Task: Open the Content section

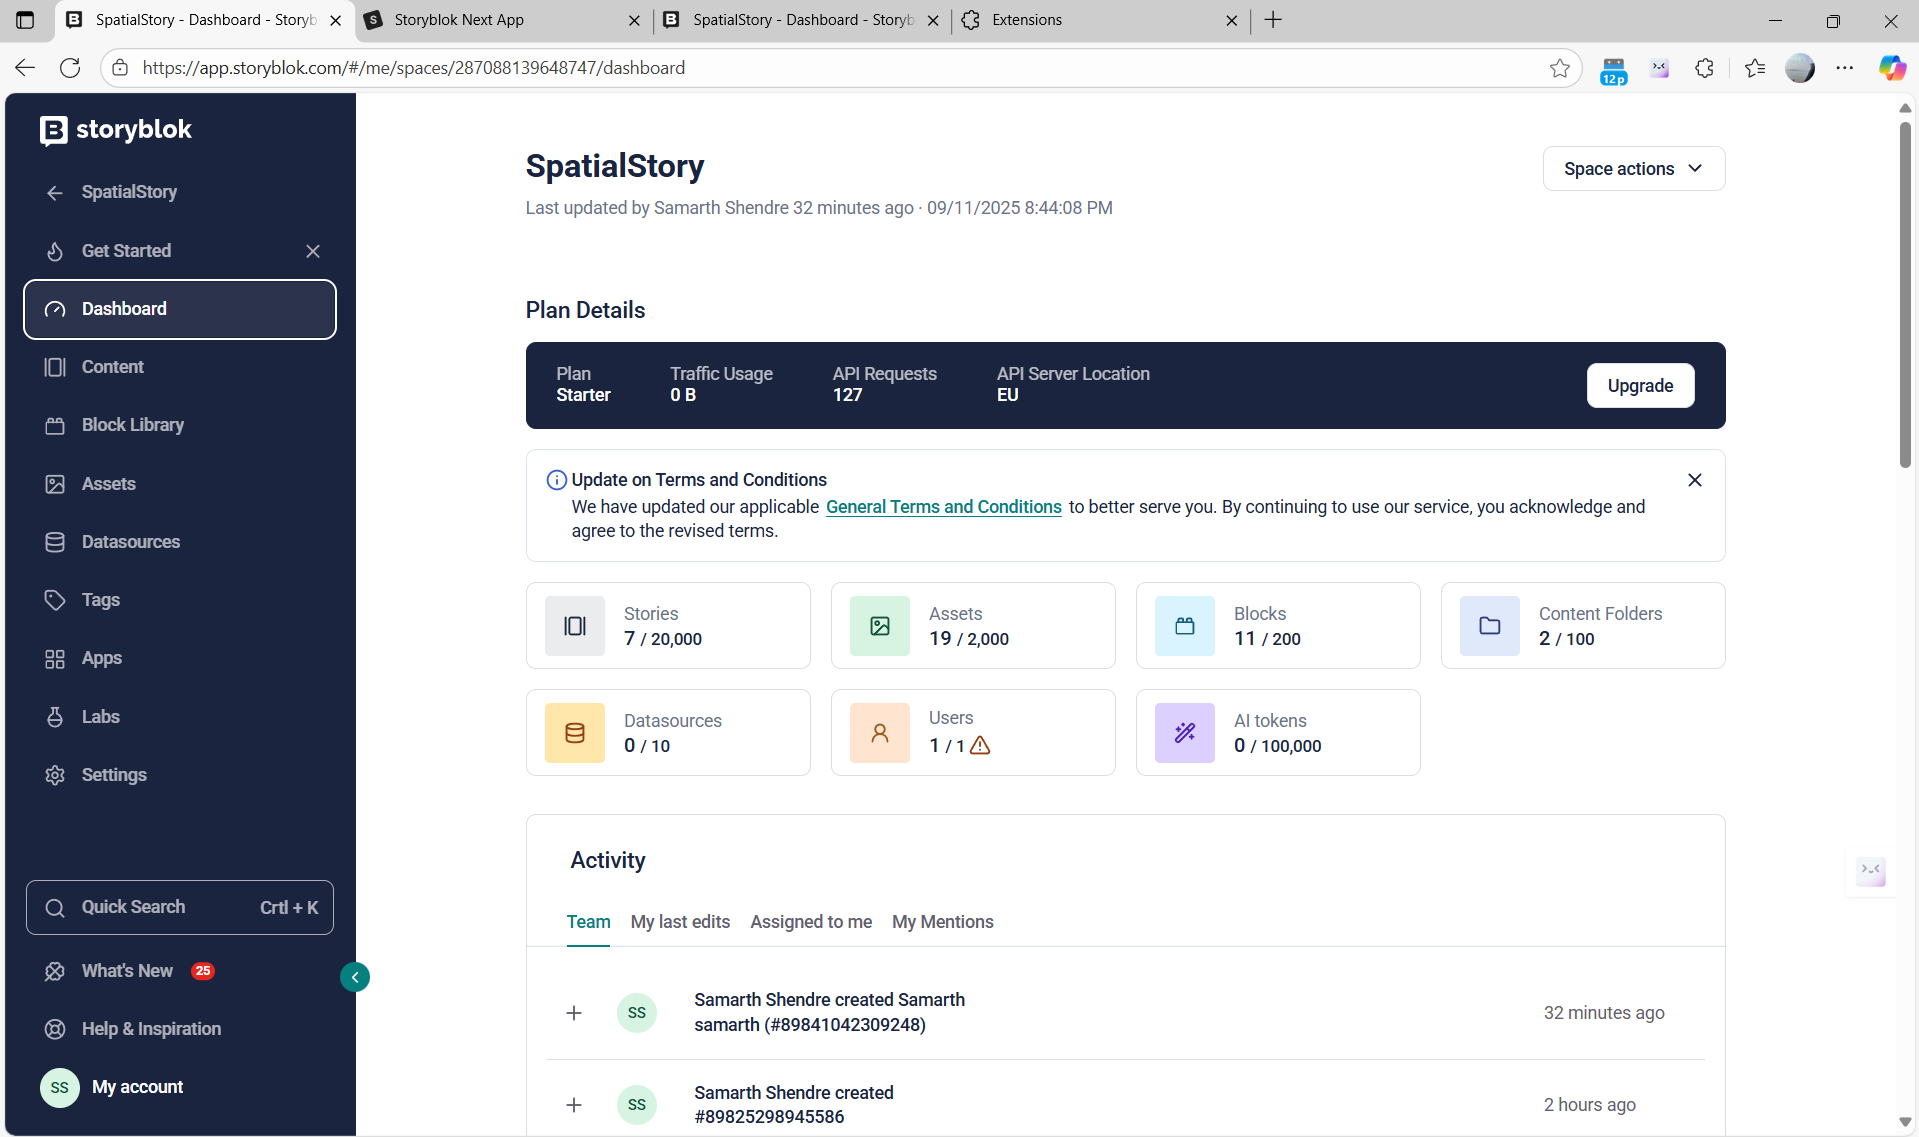Action: tap(180, 367)
